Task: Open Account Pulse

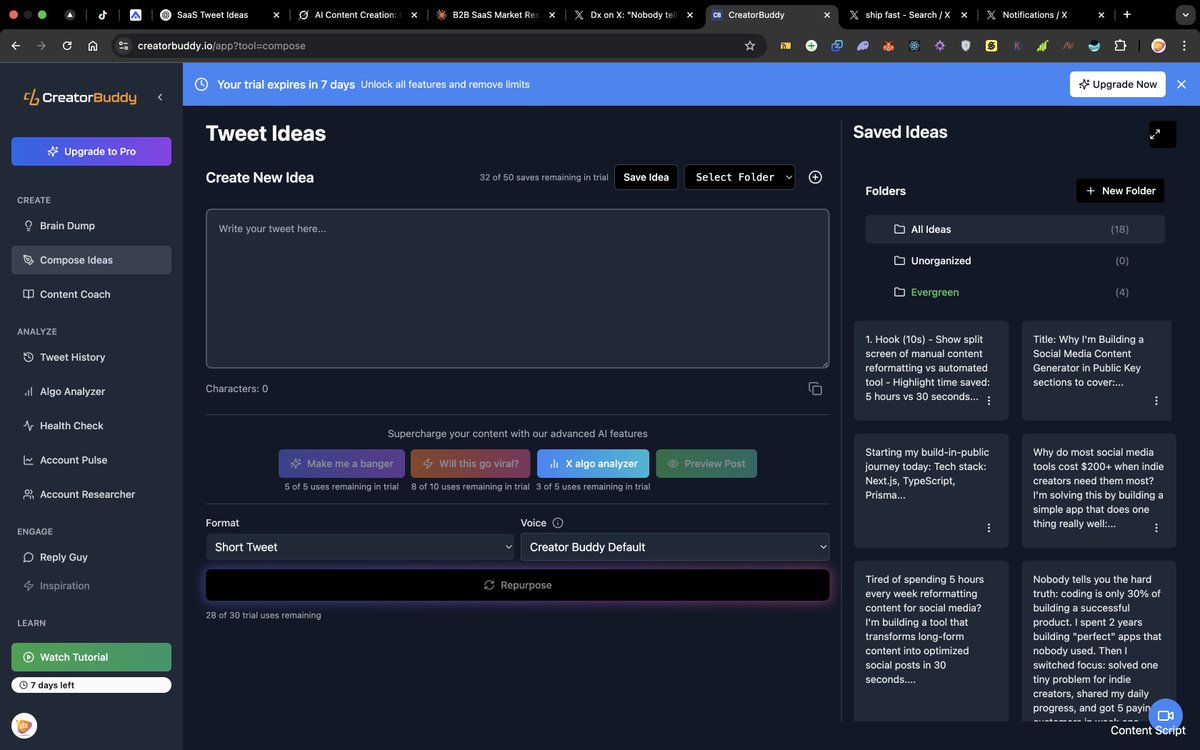Action: (91, 460)
